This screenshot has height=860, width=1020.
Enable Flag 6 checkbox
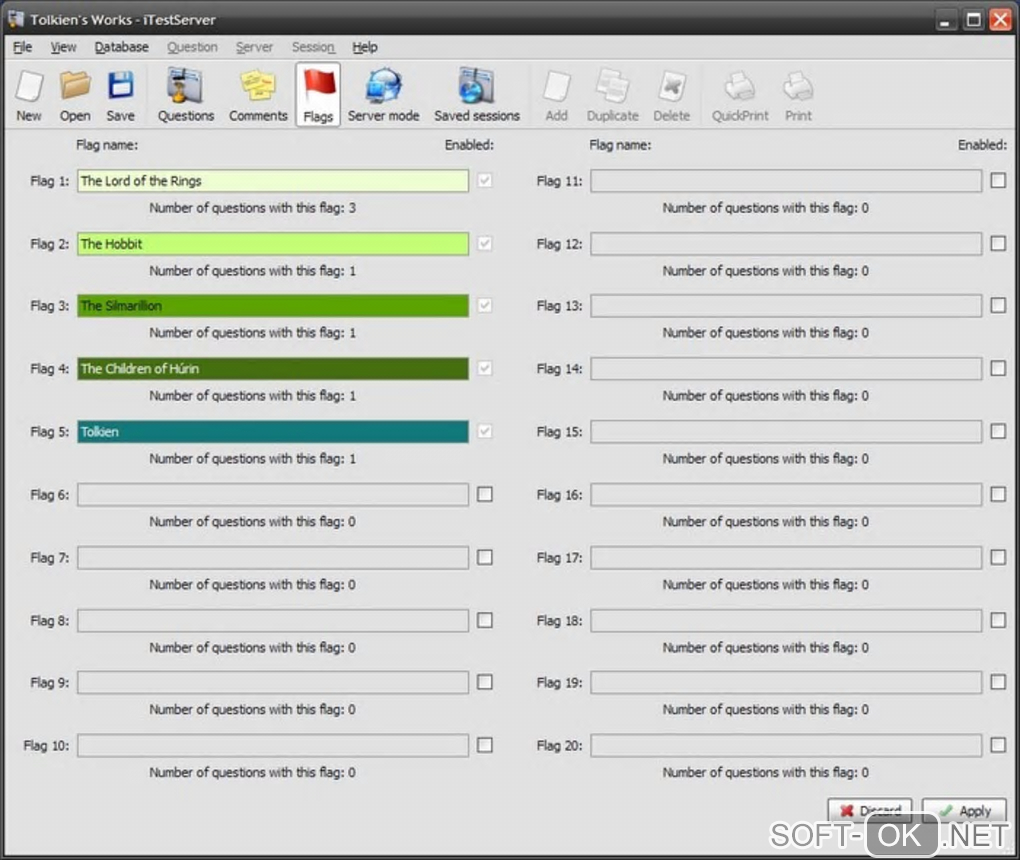tap(485, 494)
